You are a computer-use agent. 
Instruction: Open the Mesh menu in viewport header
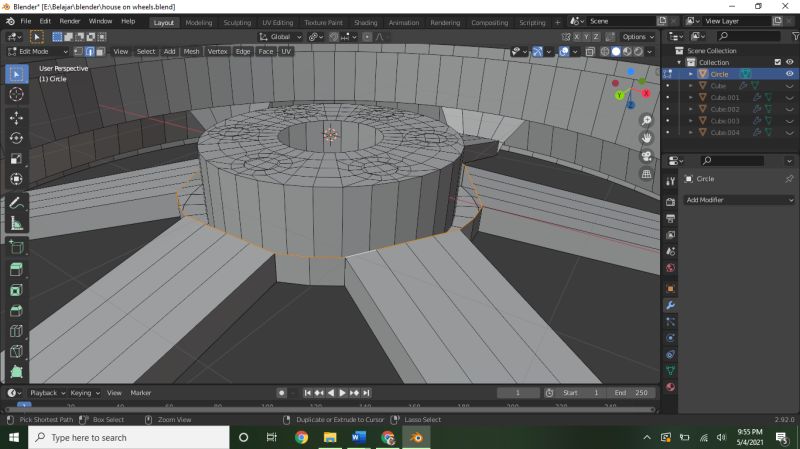191,52
